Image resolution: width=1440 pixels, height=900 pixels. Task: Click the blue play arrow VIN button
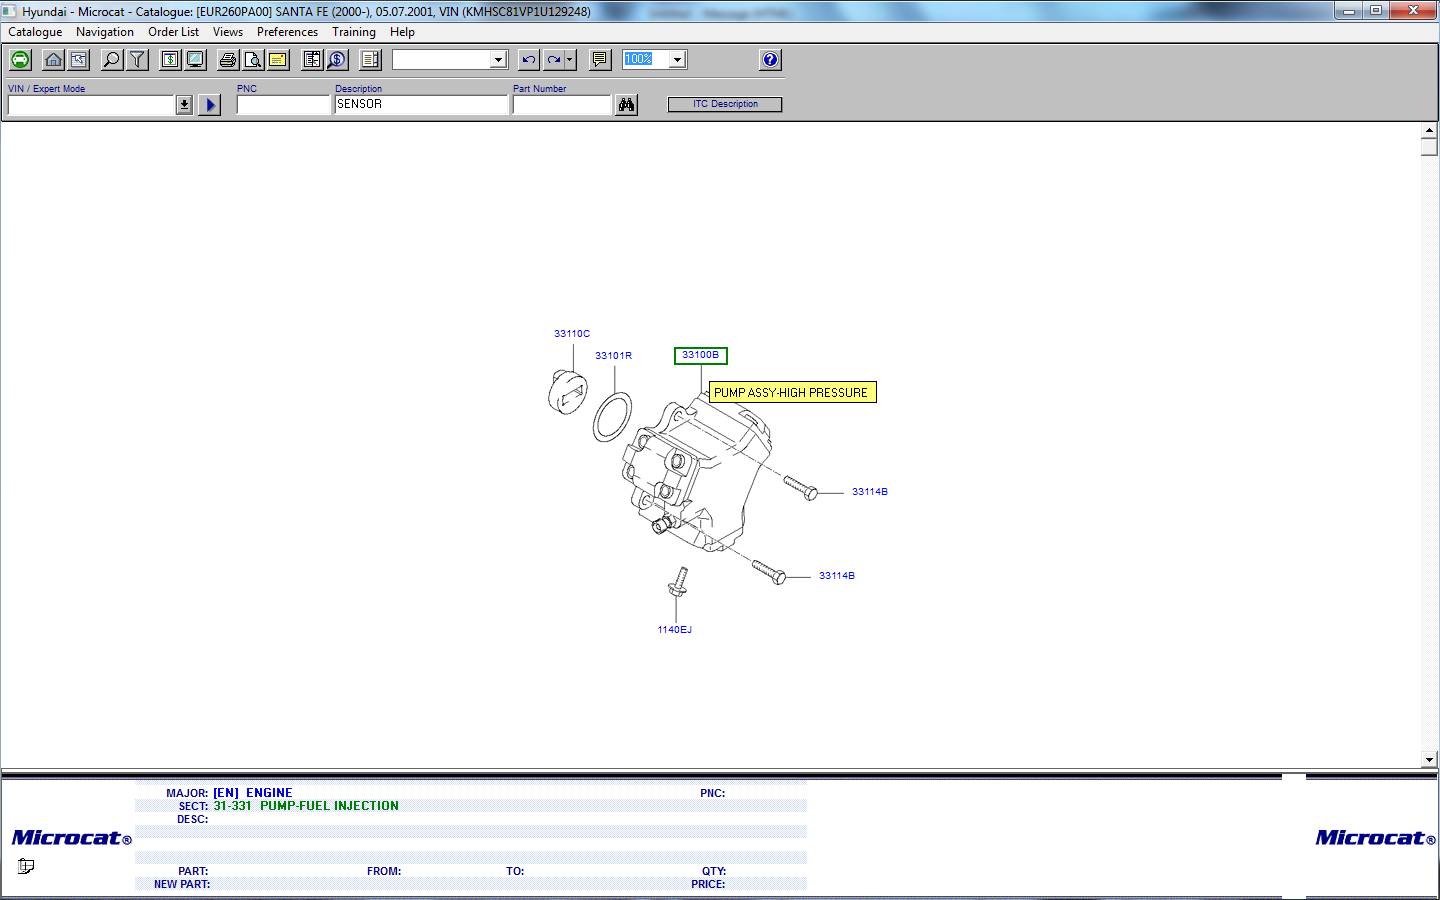coord(209,105)
